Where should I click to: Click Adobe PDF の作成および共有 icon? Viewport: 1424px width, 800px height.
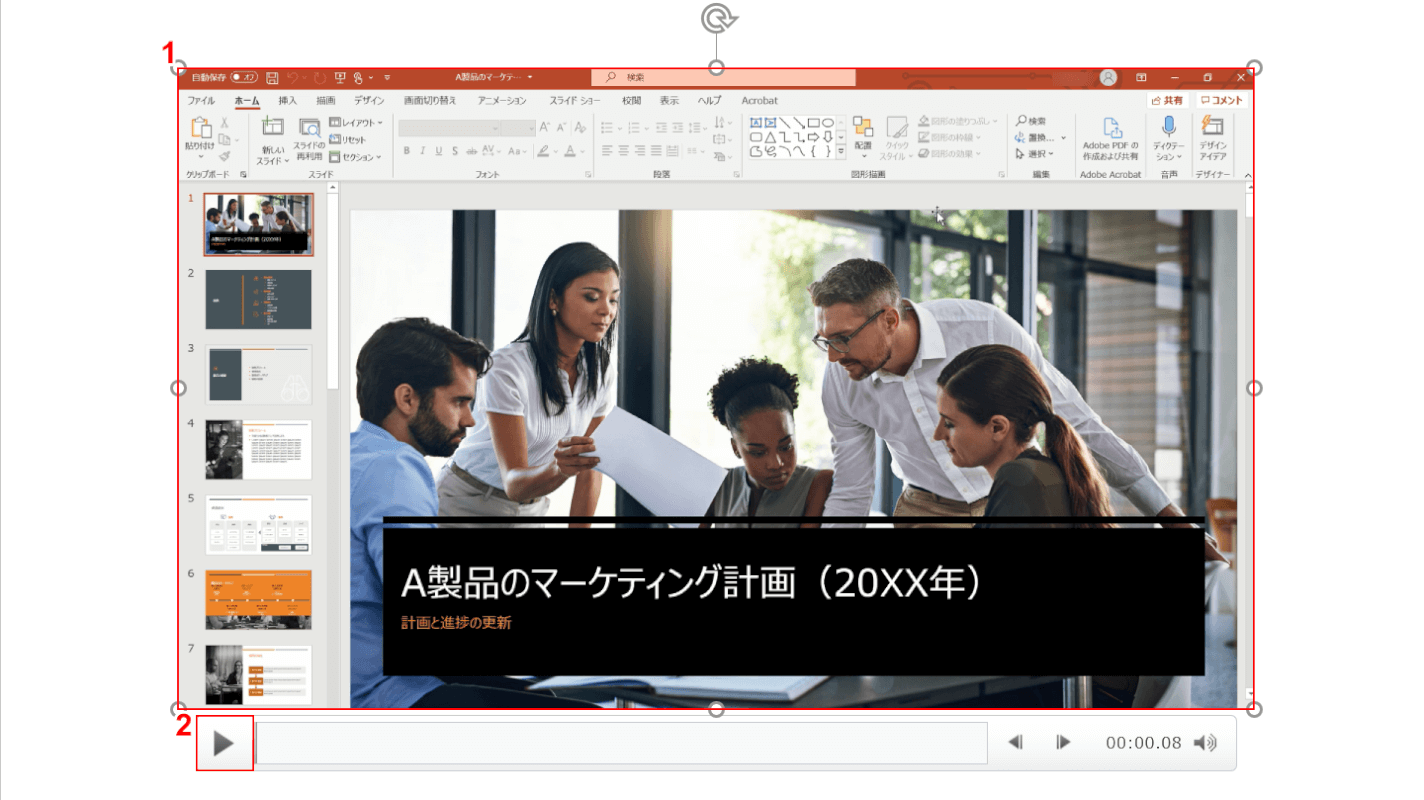click(1110, 137)
